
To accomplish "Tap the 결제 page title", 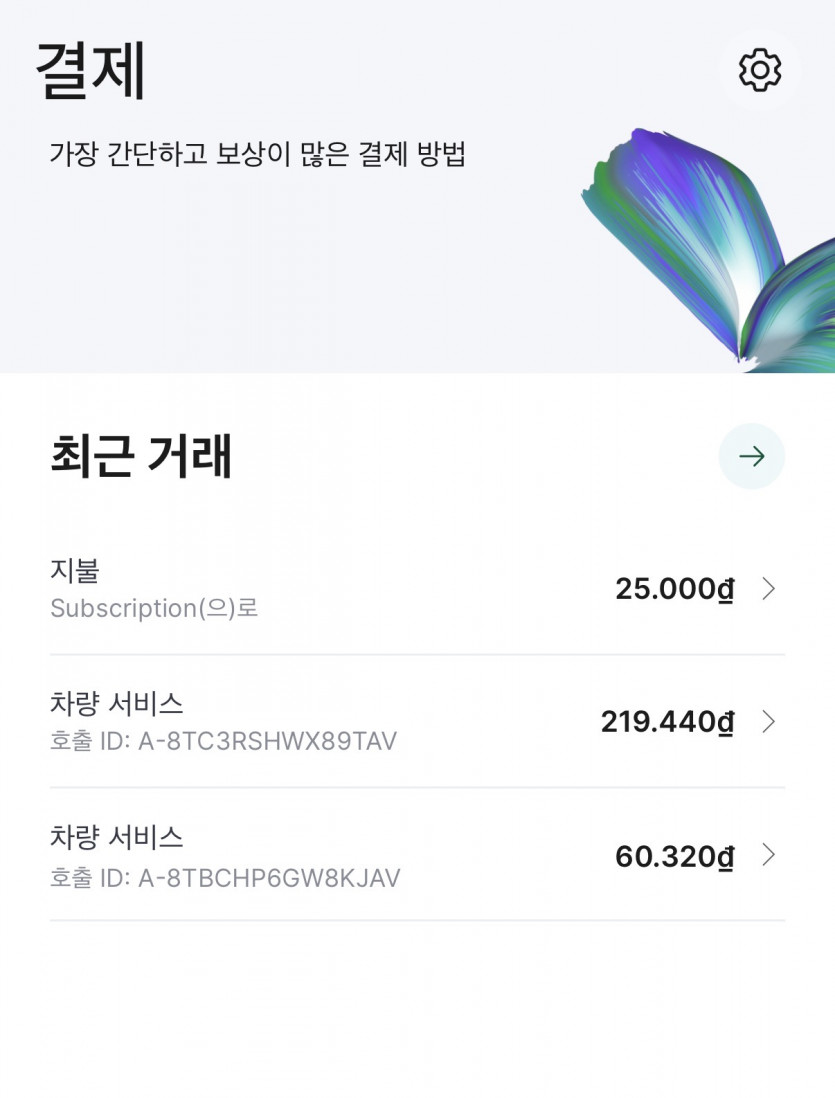I will point(91,71).
